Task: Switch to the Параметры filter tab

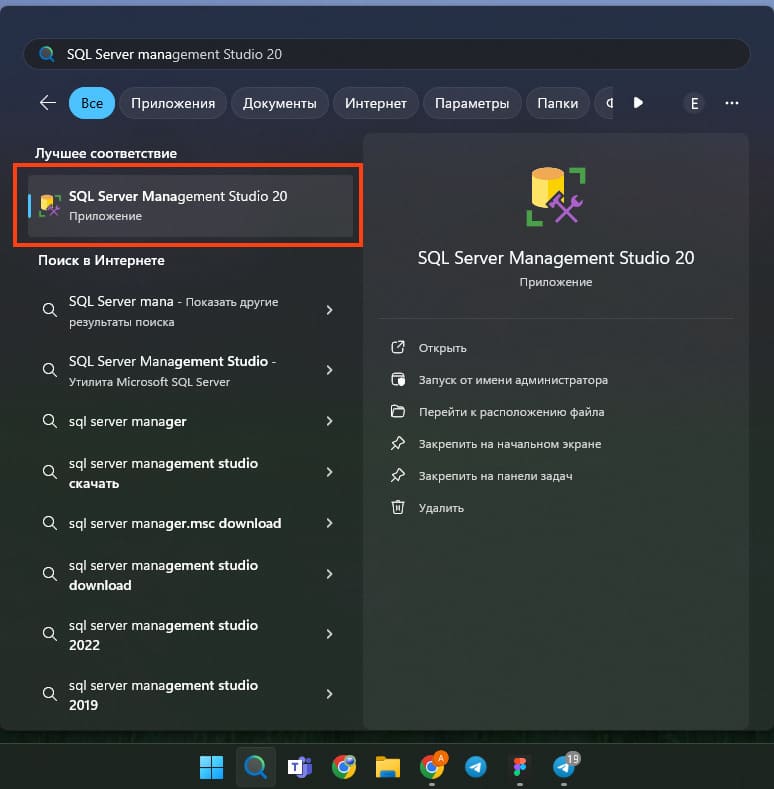Action: click(472, 103)
